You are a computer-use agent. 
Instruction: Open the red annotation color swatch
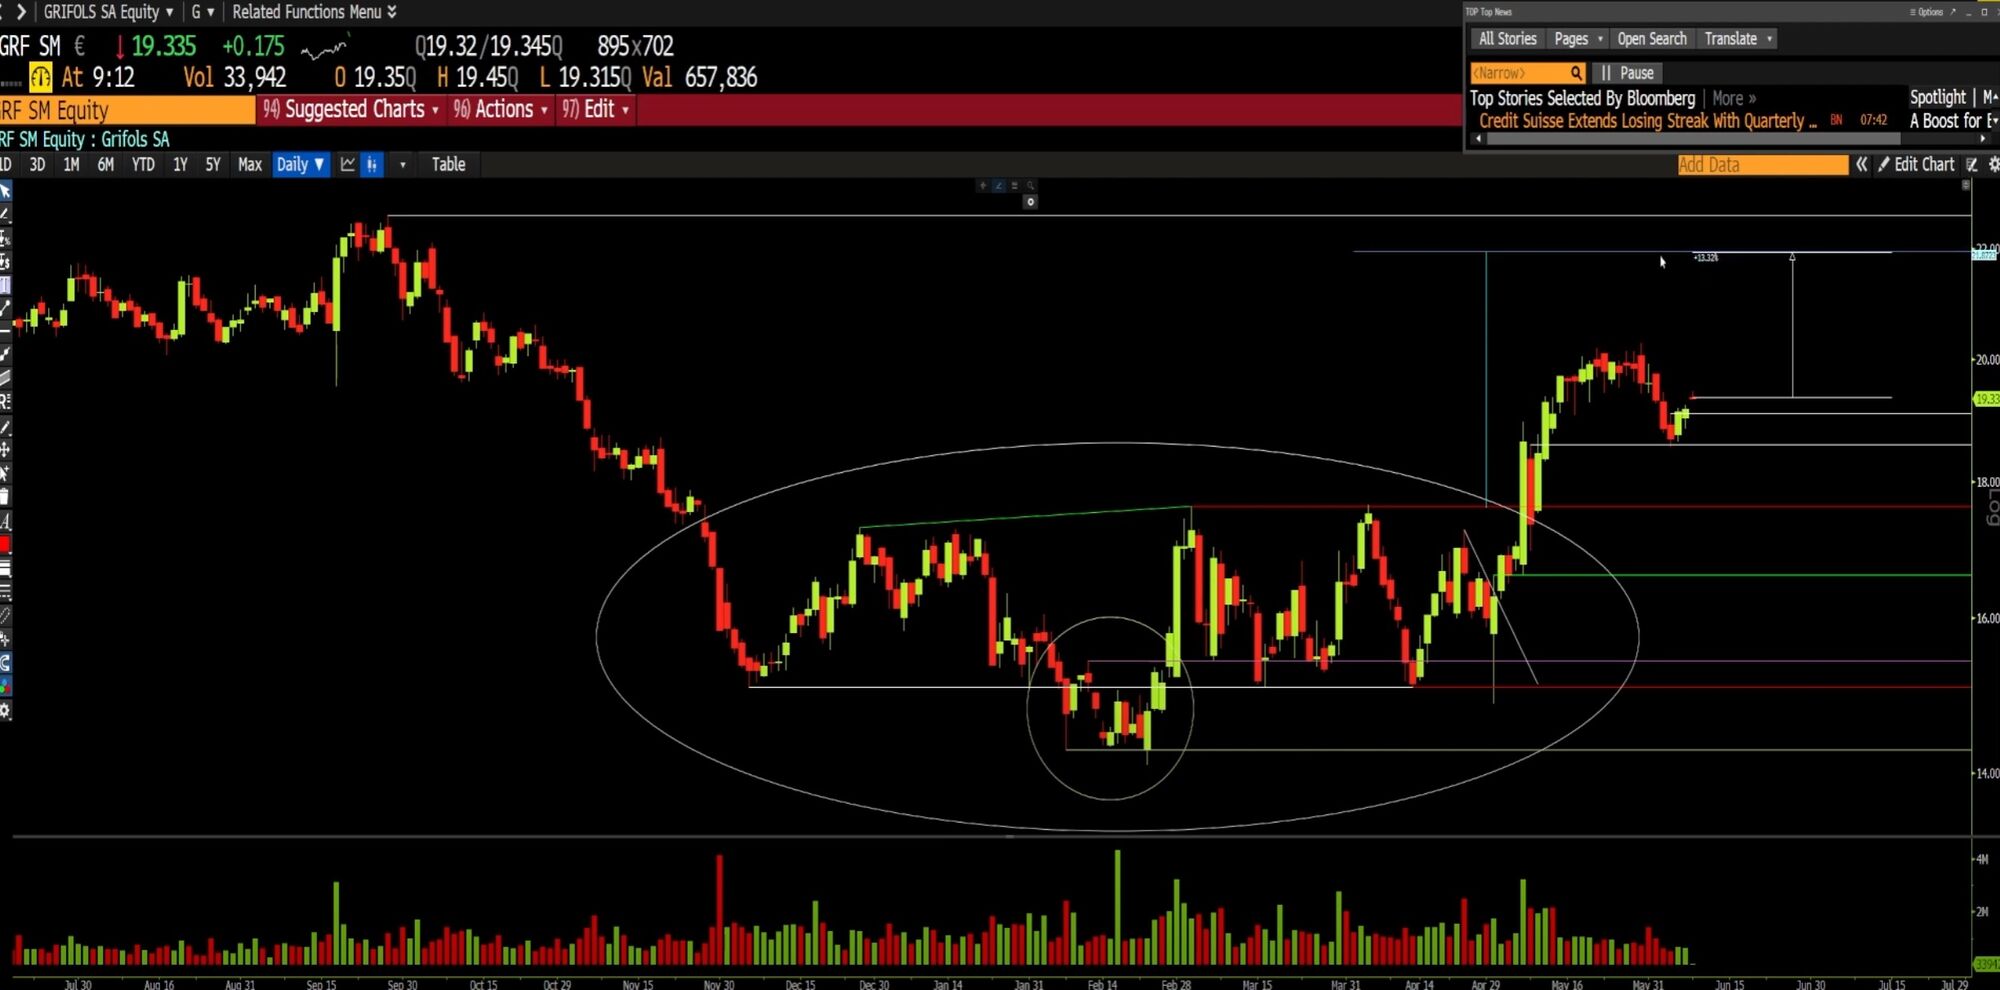[5, 545]
